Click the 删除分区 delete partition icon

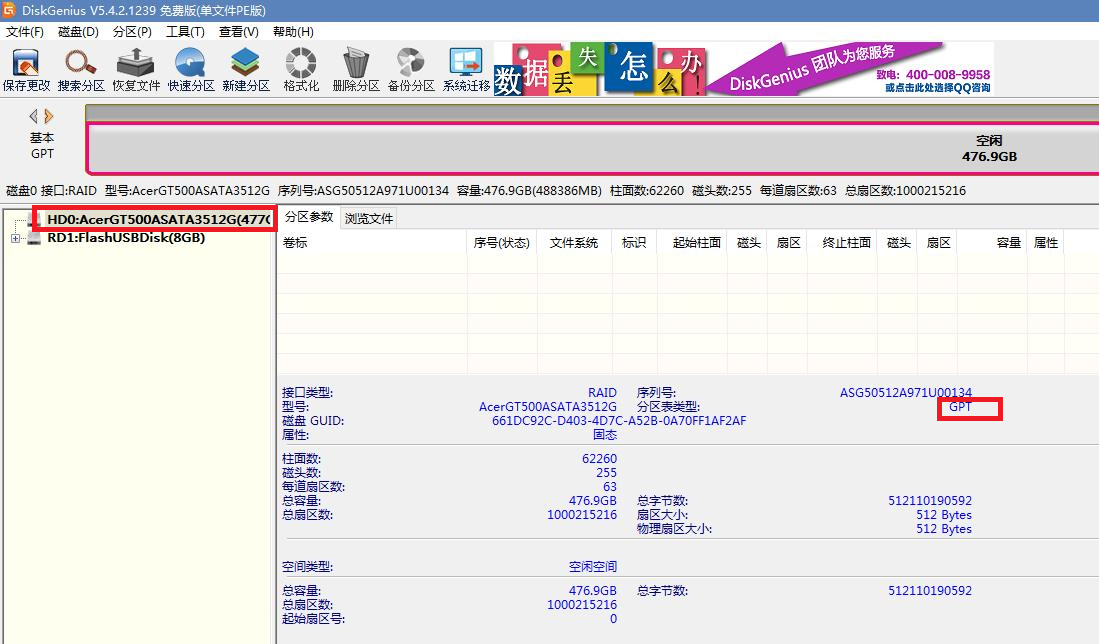355,70
